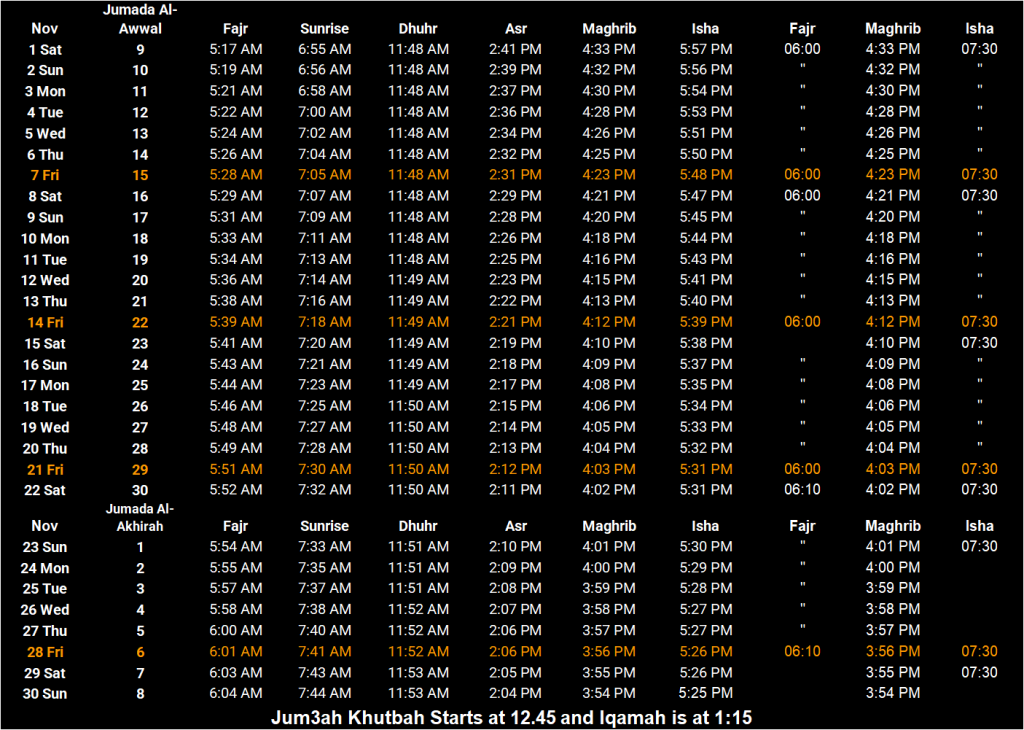Select the highlighted 28 Fri date label

45,651
